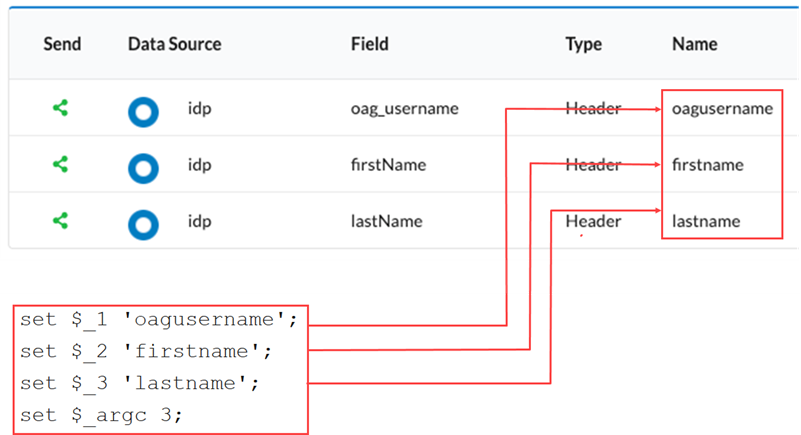The width and height of the screenshot is (801, 435).
Task: Select the lastName field cell
Action: [x=386, y=221]
